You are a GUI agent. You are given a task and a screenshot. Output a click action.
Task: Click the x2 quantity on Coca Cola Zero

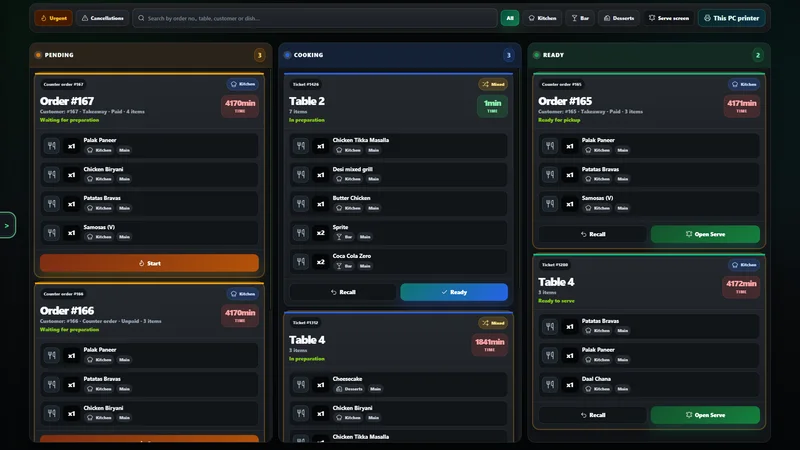coord(320,262)
